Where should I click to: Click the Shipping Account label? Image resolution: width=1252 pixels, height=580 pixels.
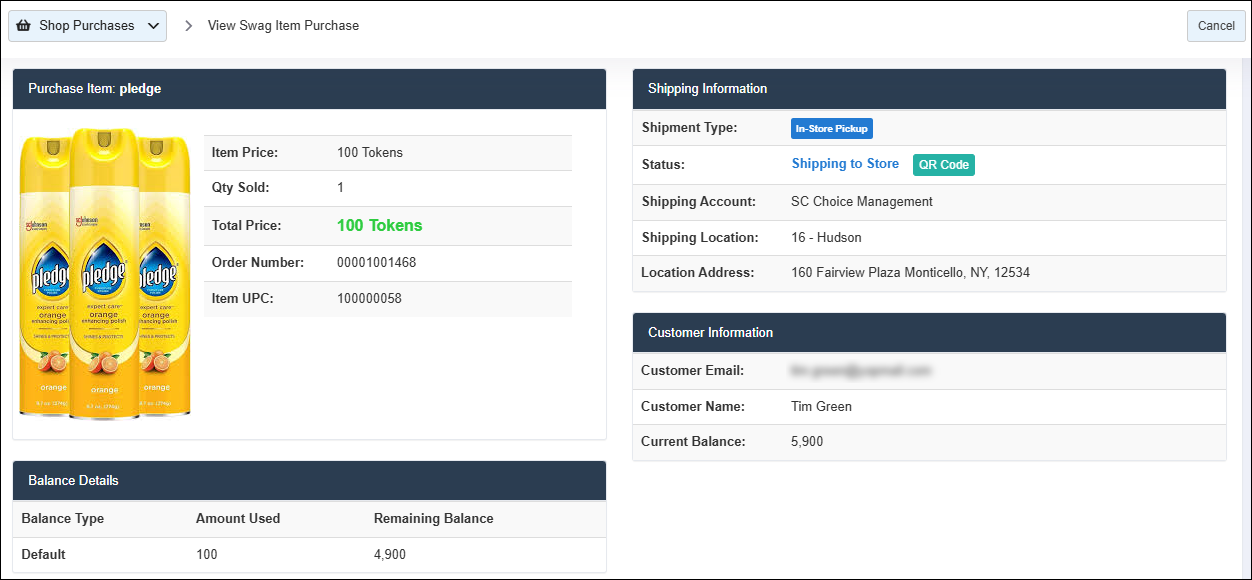pyautogui.click(x=698, y=202)
